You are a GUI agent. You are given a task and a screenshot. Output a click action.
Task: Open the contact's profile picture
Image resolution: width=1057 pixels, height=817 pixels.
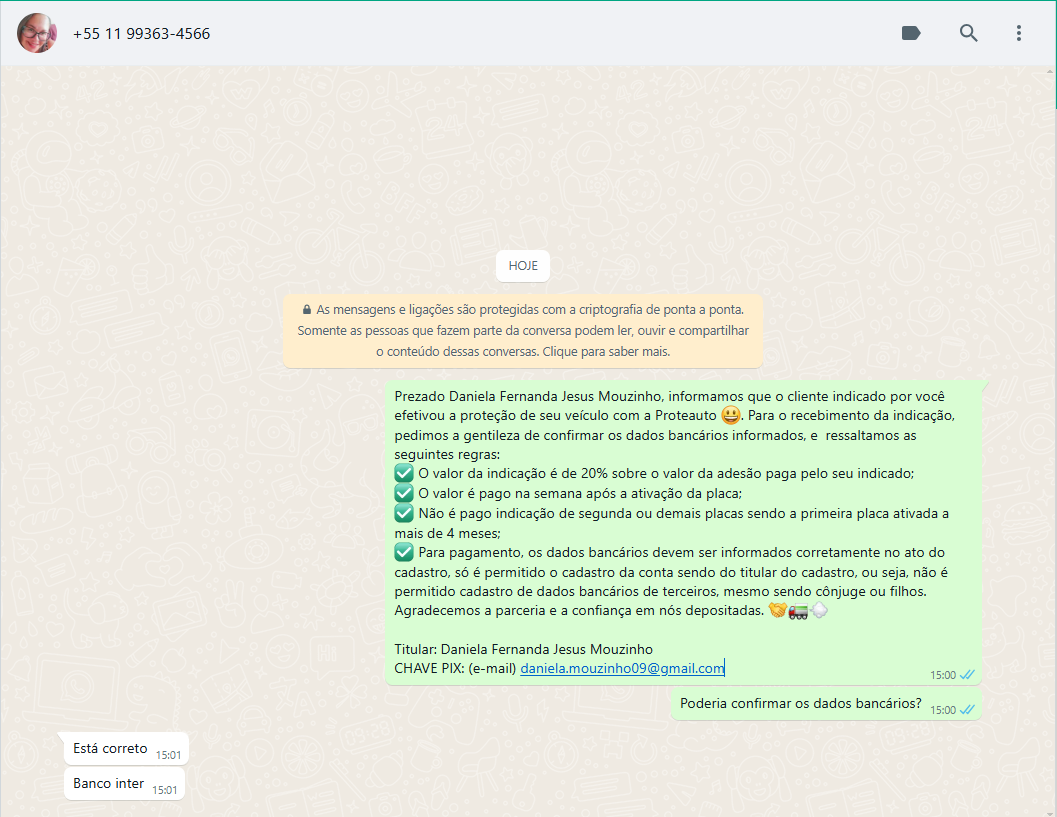pos(37,33)
